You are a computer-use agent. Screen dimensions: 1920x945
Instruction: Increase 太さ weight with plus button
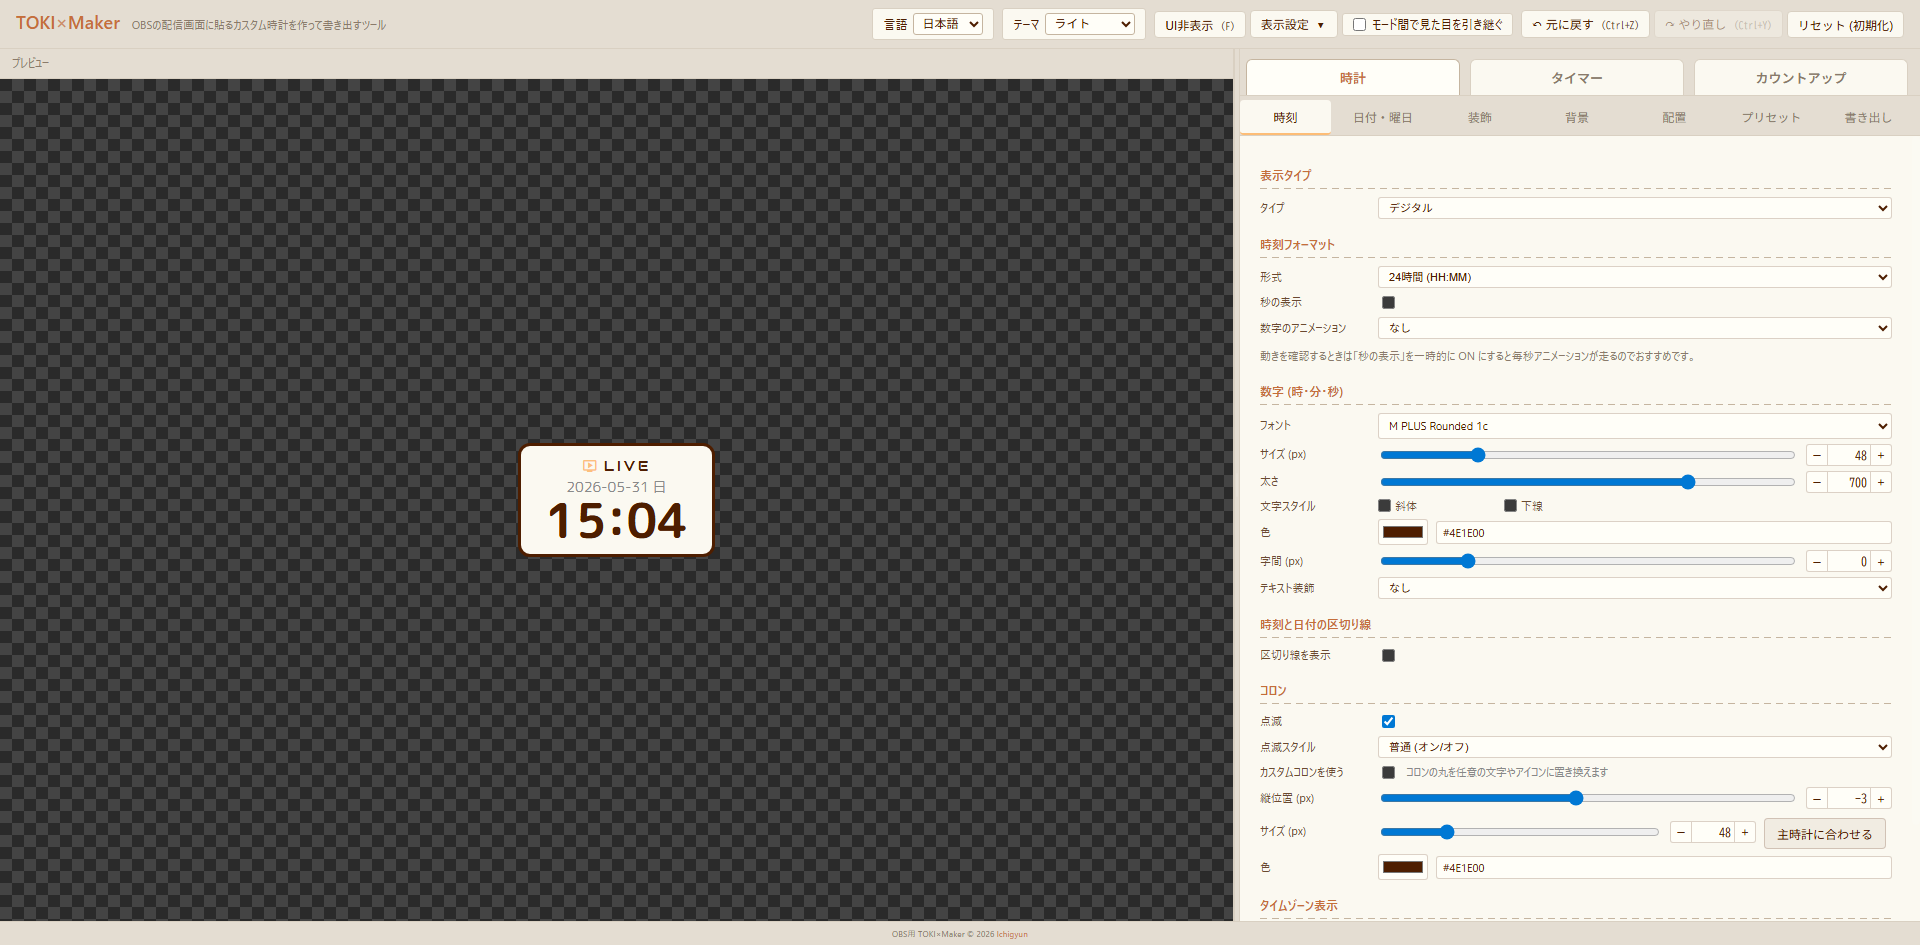1881,482
